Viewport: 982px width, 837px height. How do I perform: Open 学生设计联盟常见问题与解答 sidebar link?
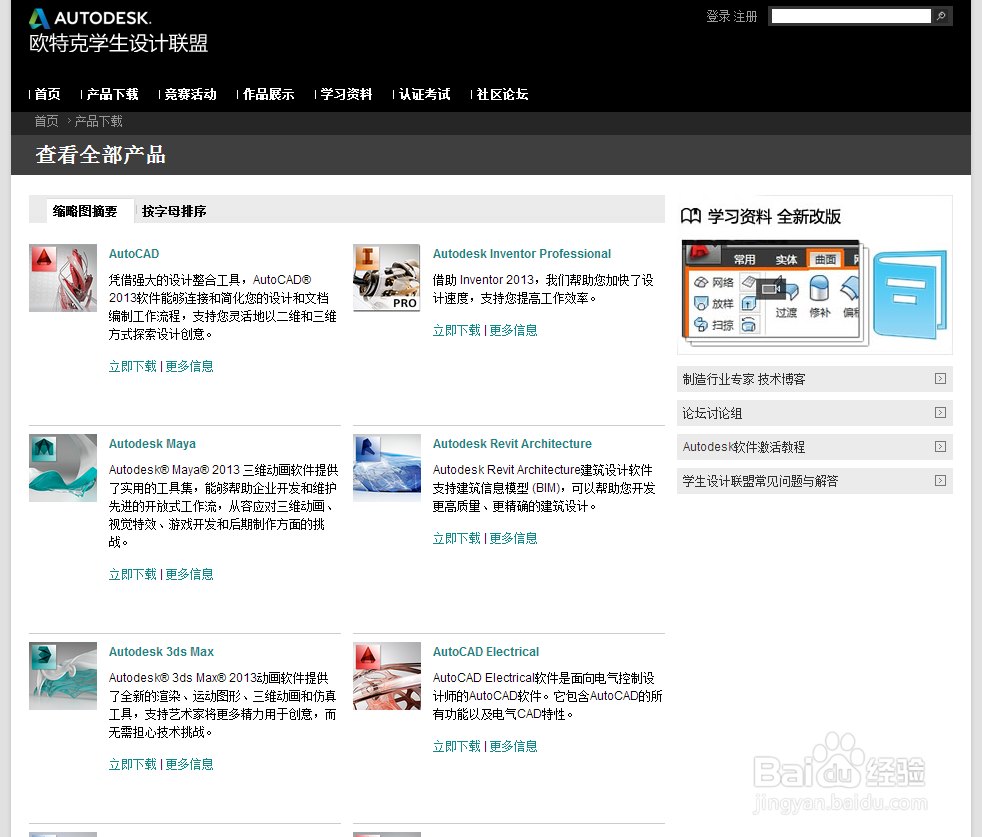coord(815,481)
